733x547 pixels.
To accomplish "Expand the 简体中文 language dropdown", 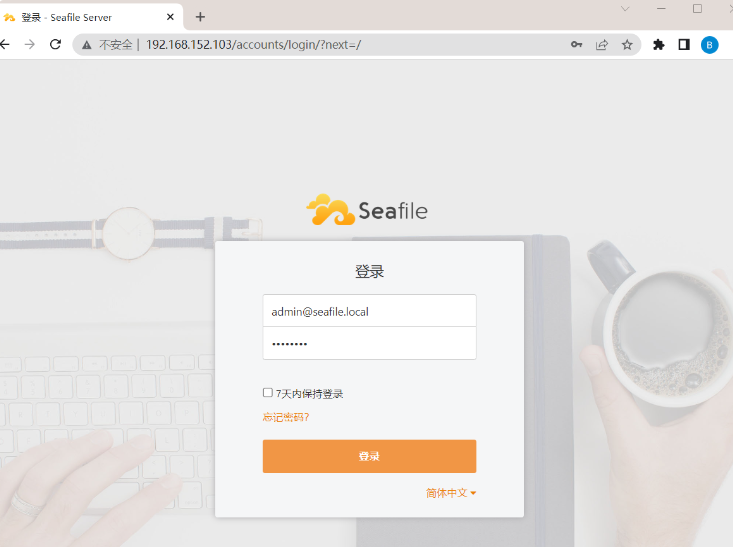I will click(x=451, y=493).
